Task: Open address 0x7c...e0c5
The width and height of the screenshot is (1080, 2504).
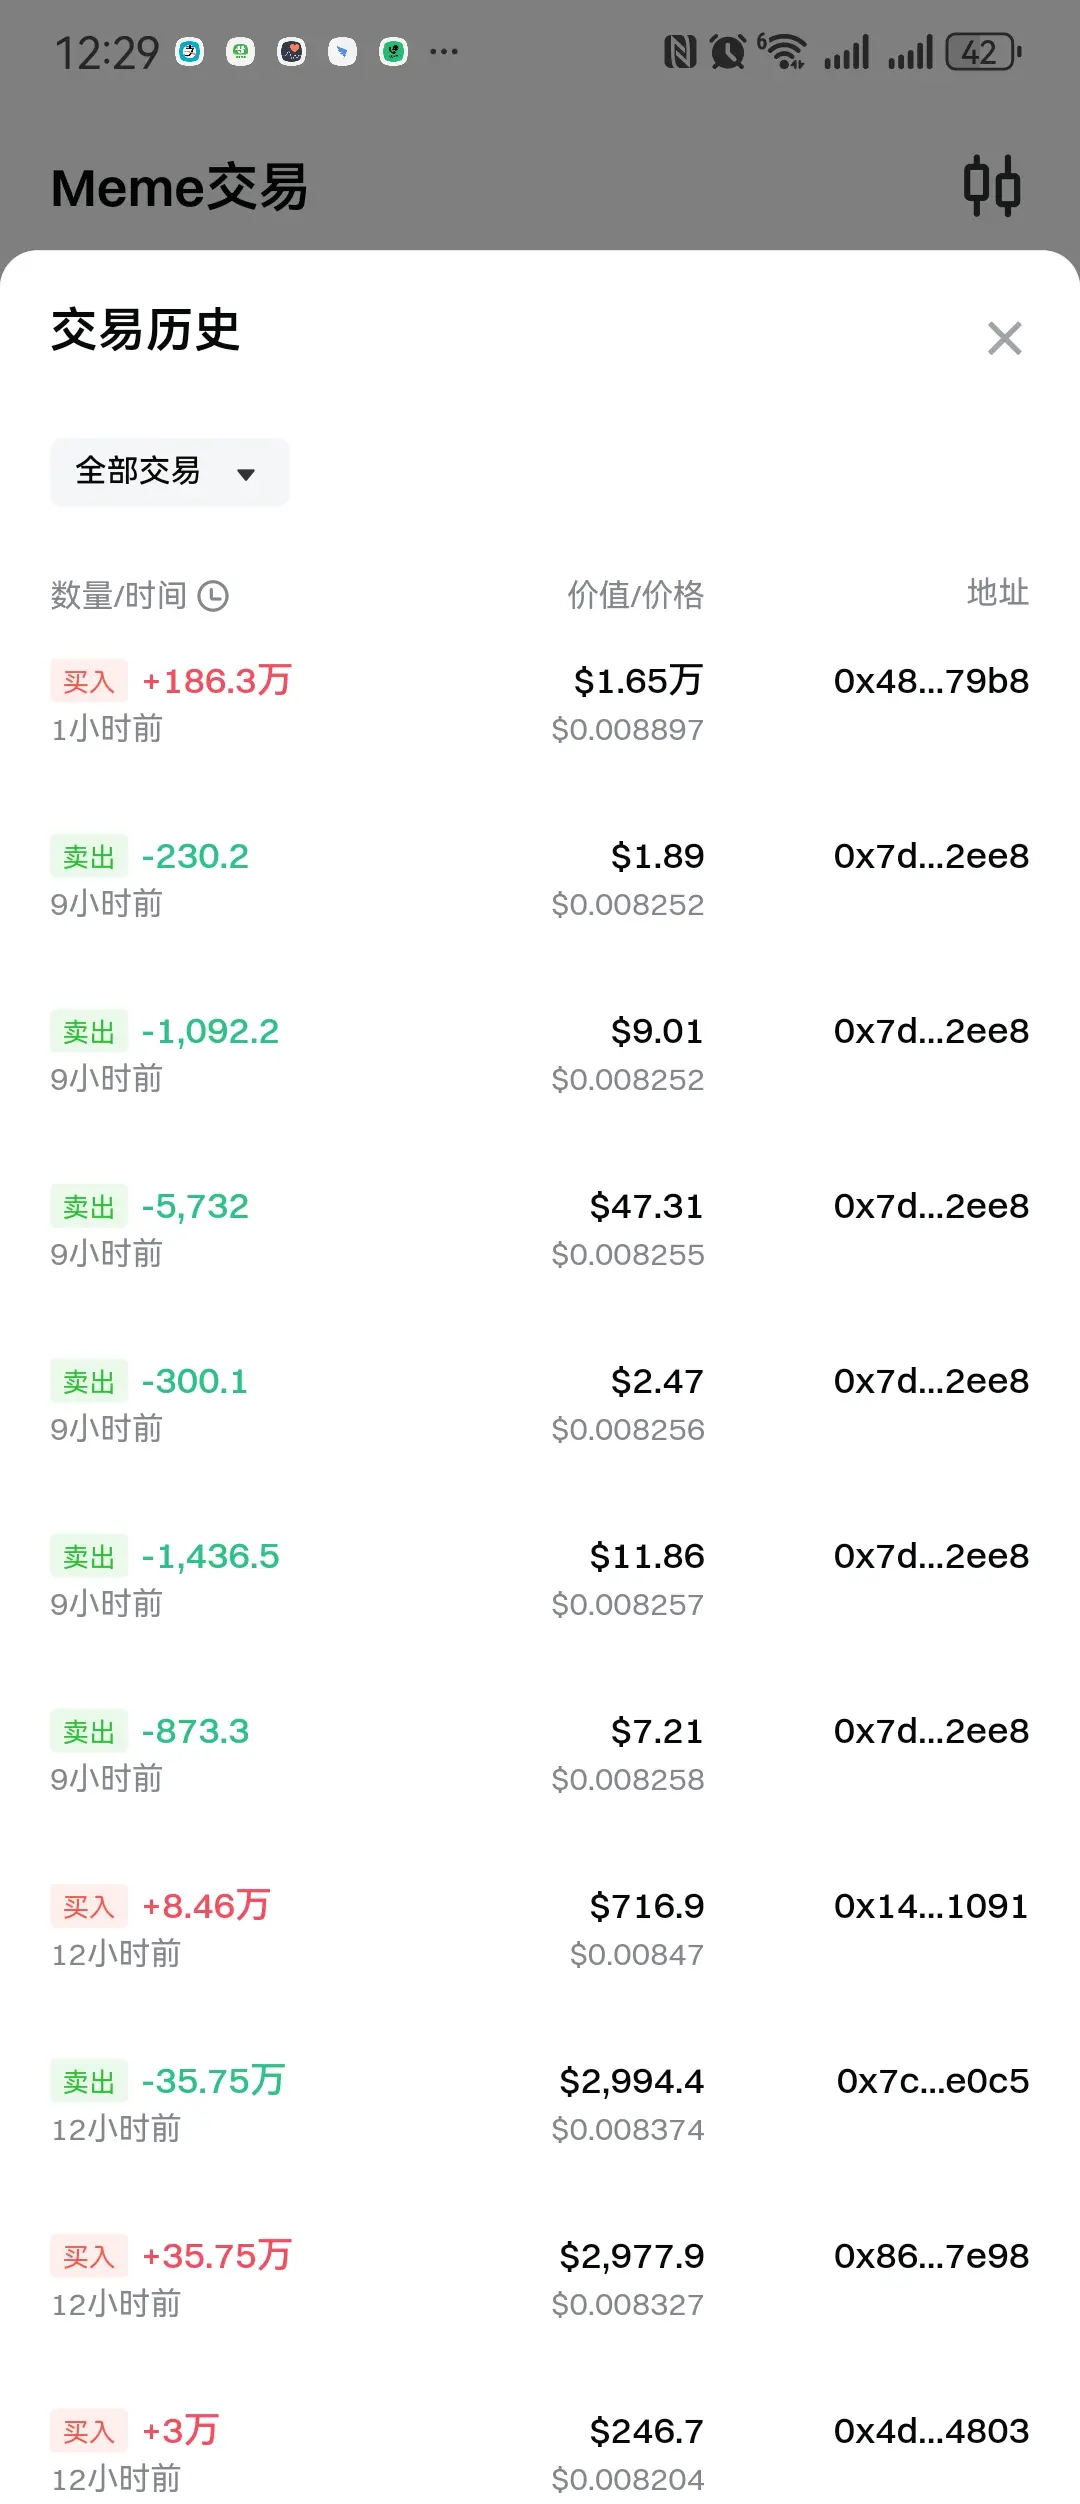Action: coord(933,2081)
